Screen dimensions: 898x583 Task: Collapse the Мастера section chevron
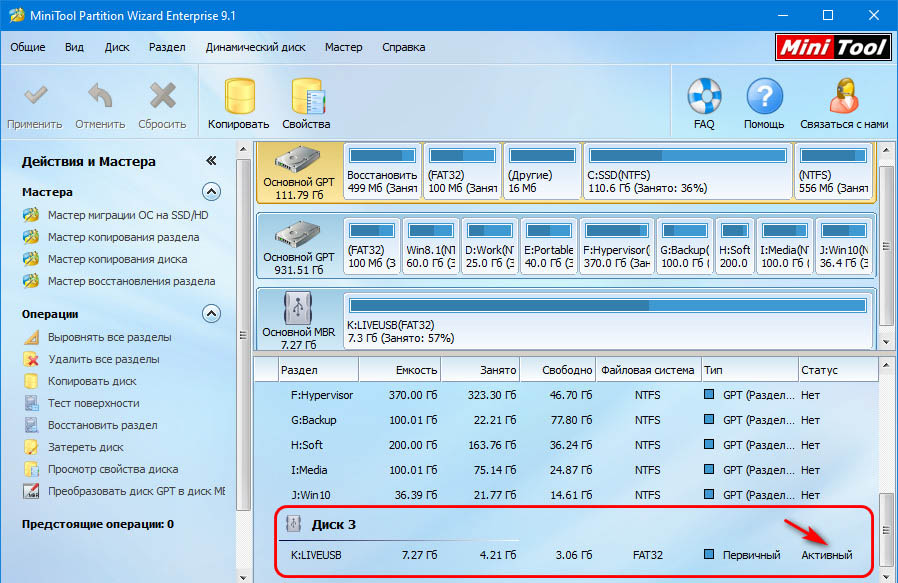point(211,191)
